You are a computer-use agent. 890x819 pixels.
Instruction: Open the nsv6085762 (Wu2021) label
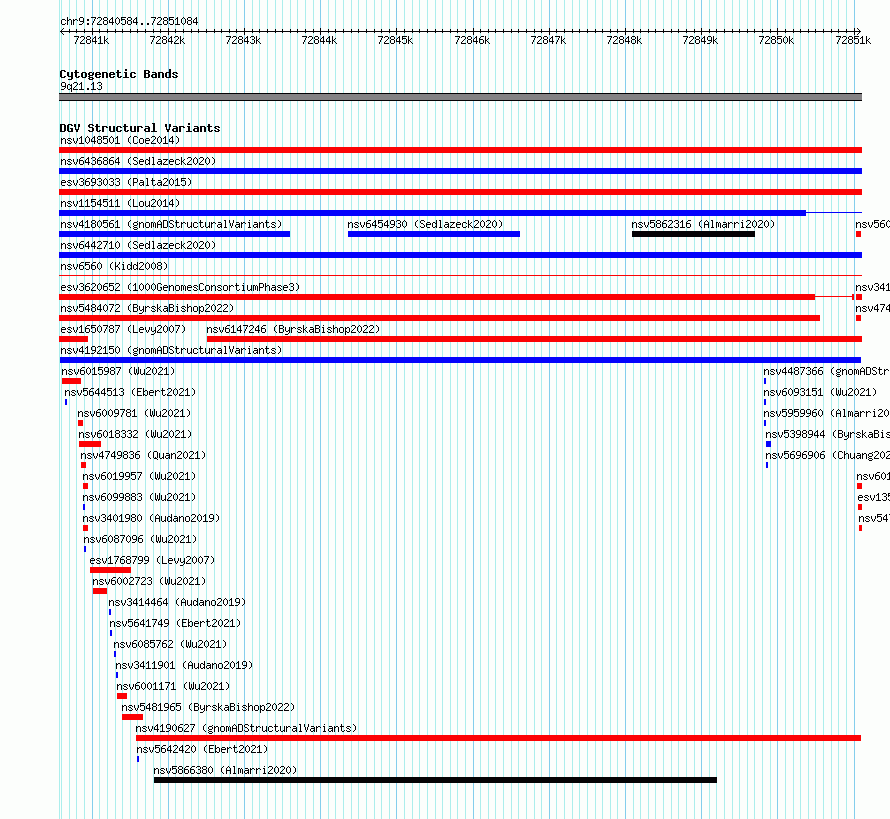click(x=170, y=644)
